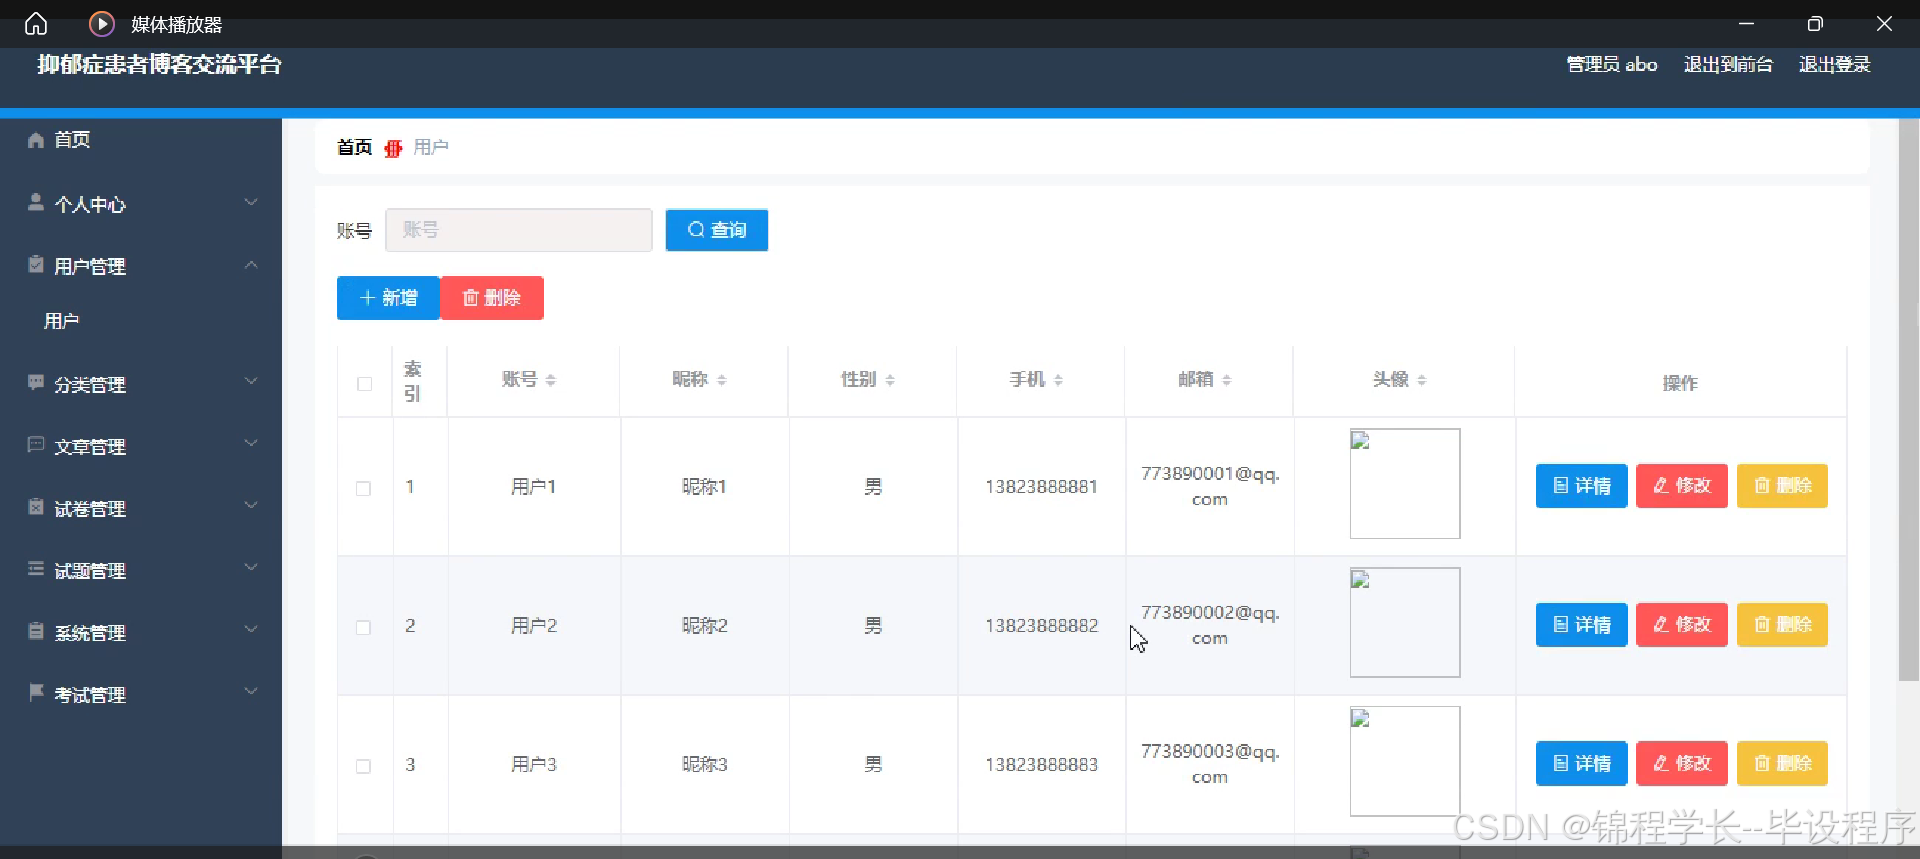The height and width of the screenshot is (859, 1920).
Task: Expand the 个人中心 chevron
Action: [251, 202]
